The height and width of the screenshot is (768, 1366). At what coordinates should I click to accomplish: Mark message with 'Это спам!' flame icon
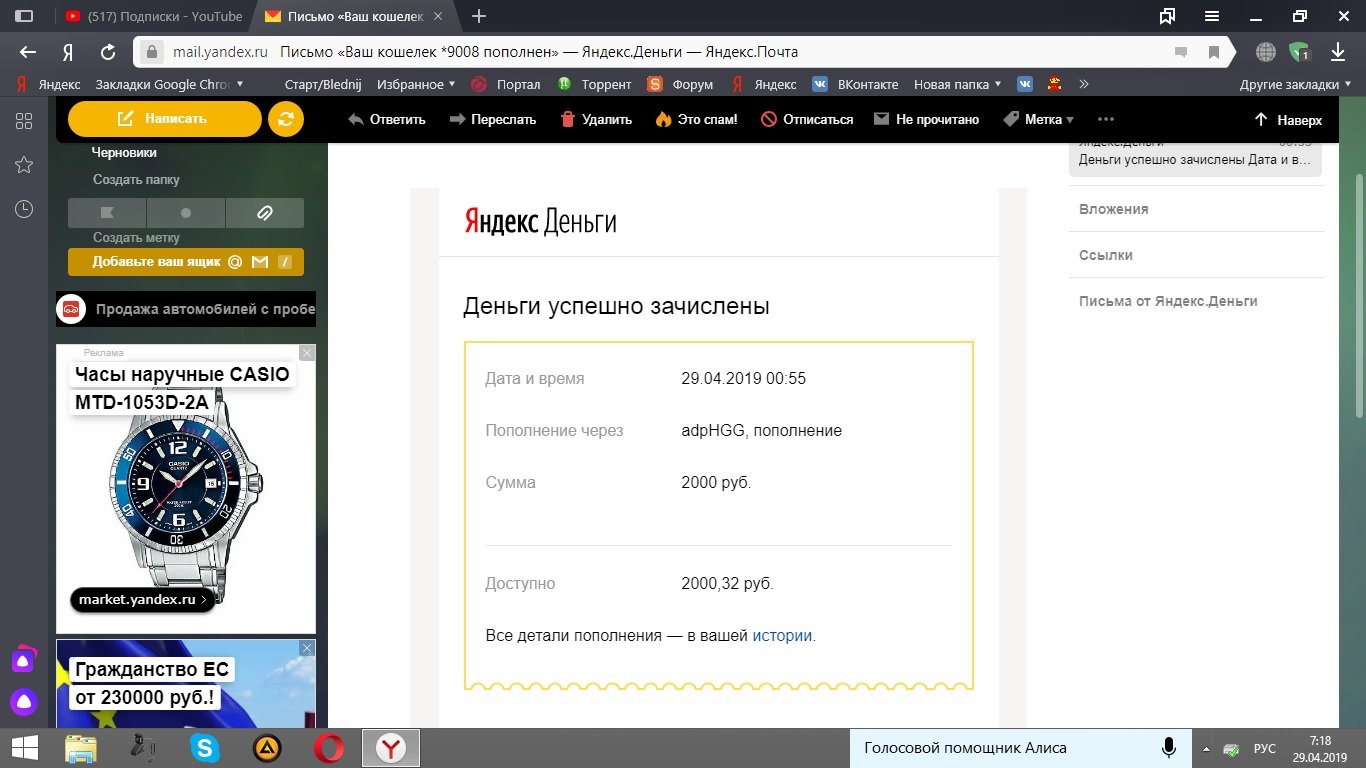coord(663,119)
